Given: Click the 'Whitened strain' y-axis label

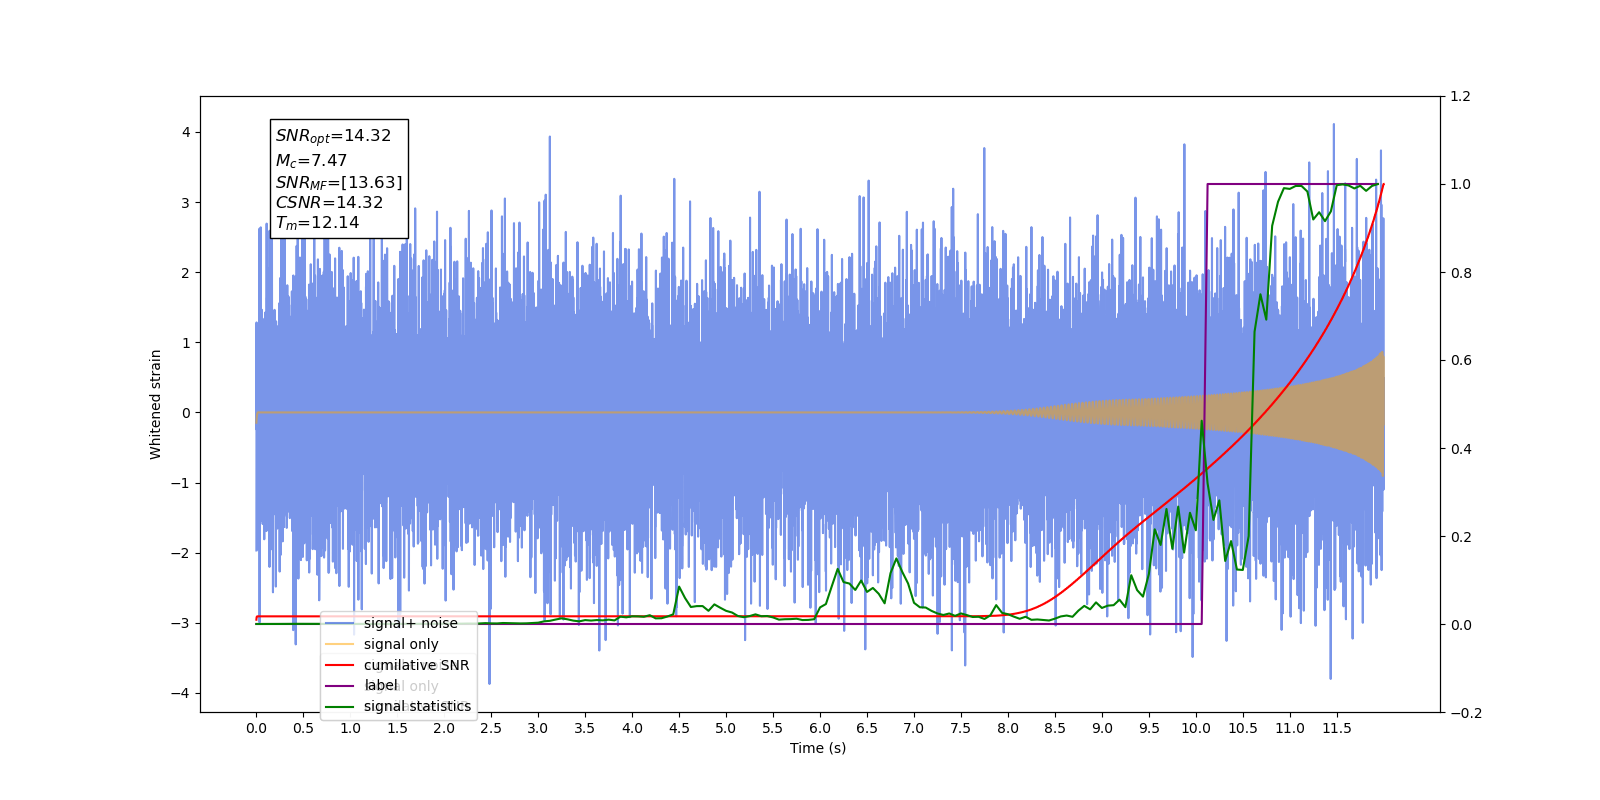Looking at the screenshot, I should [156, 404].
